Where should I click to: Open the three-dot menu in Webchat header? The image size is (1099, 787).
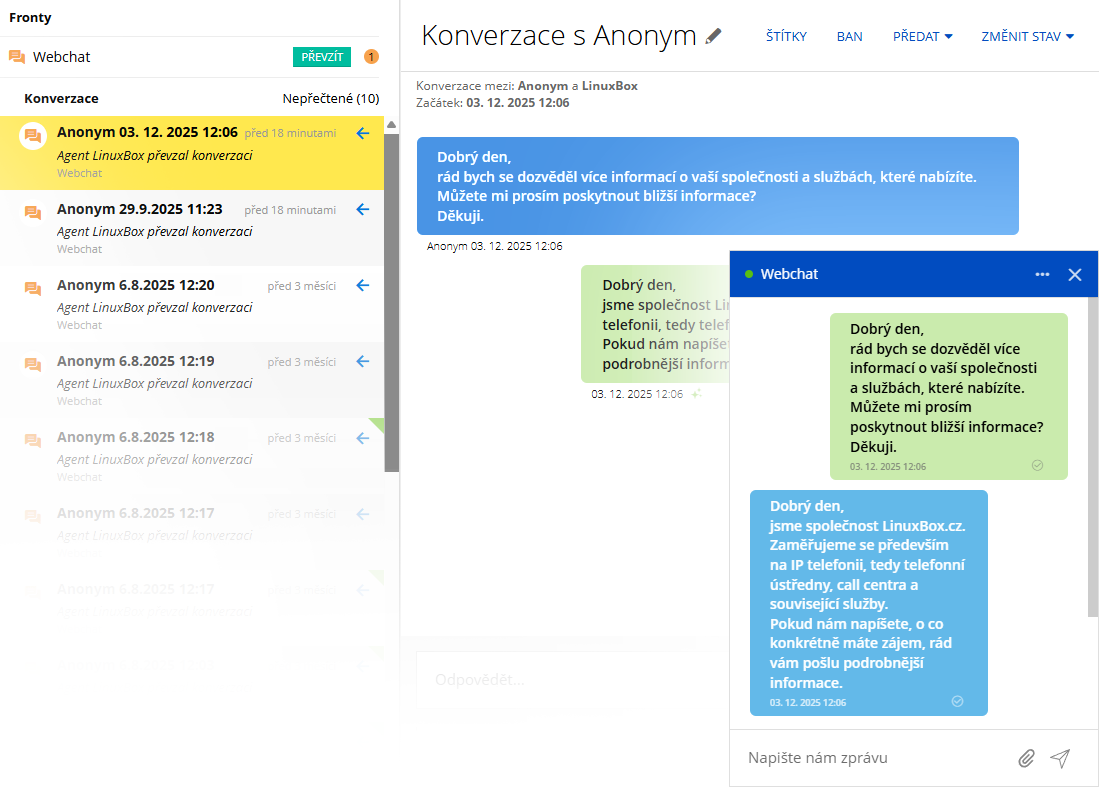coord(1042,274)
